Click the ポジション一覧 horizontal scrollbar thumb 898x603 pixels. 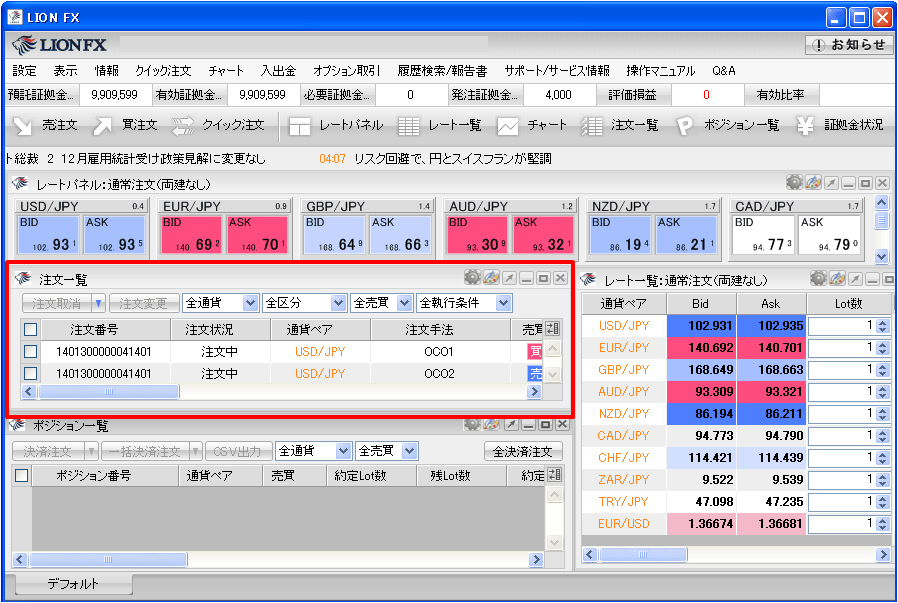[108, 559]
